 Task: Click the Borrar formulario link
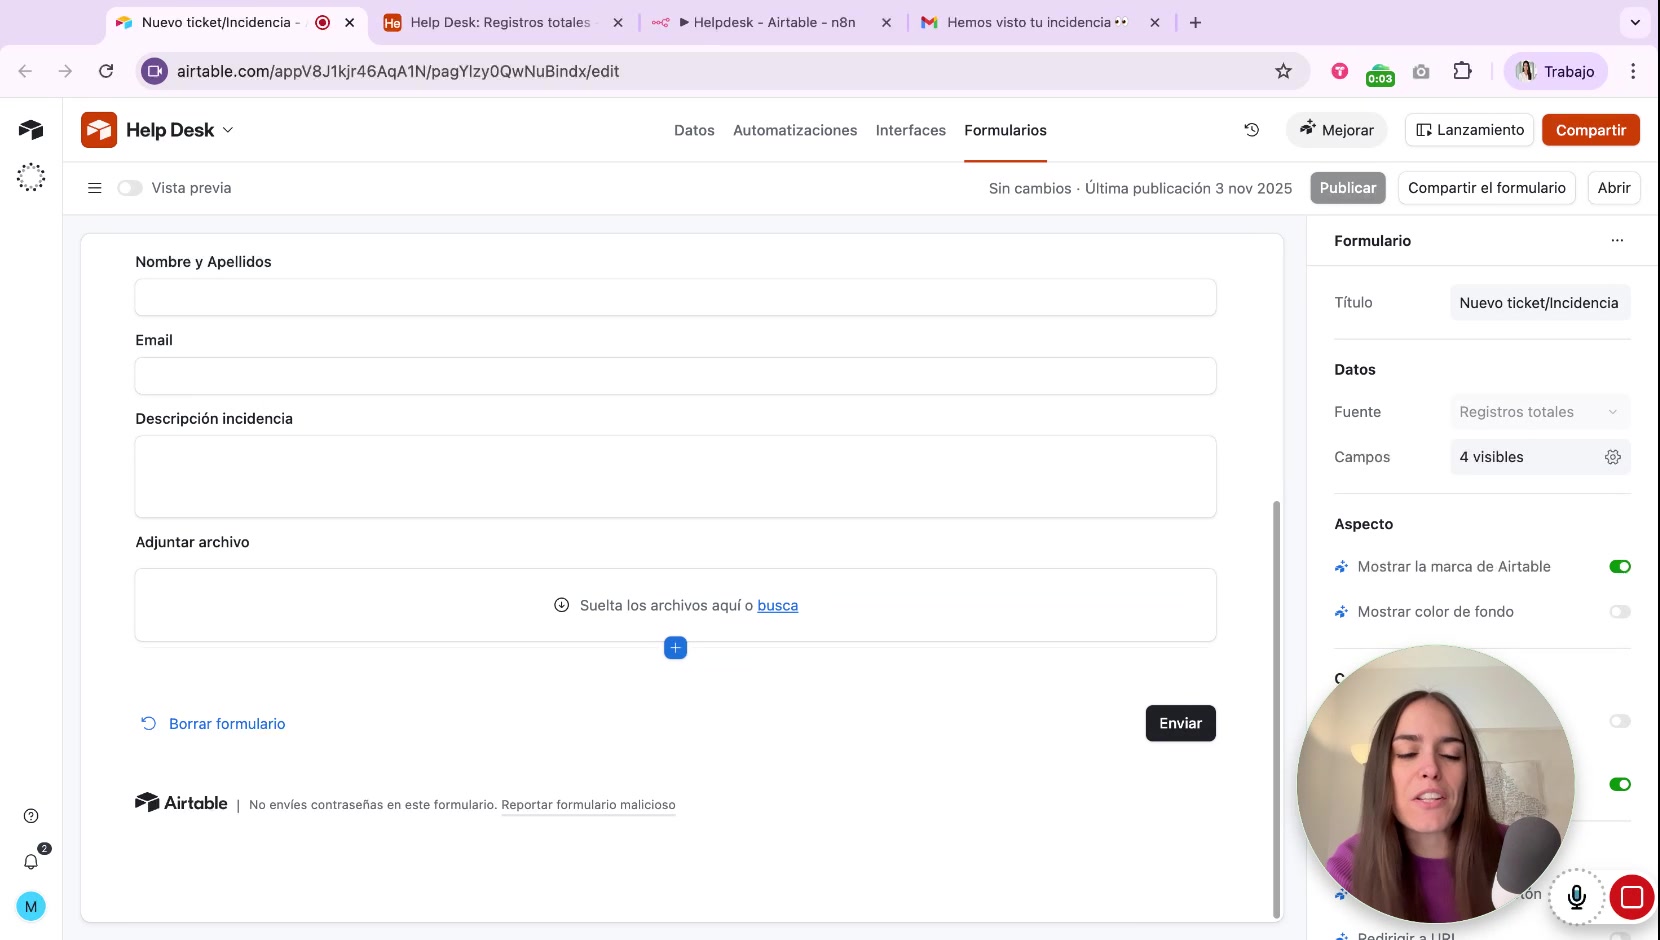pos(226,724)
